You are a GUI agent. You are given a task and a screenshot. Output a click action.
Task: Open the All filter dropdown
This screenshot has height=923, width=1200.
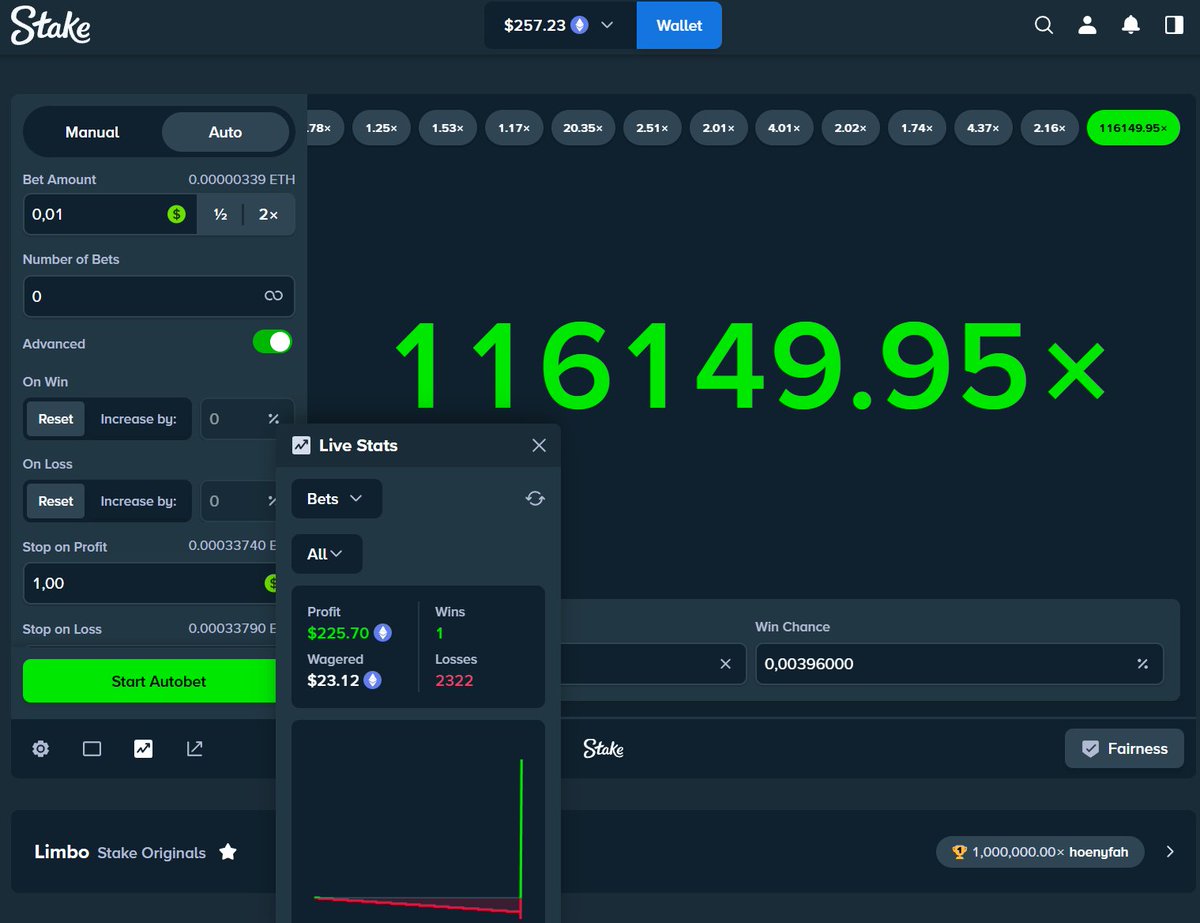point(327,554)
